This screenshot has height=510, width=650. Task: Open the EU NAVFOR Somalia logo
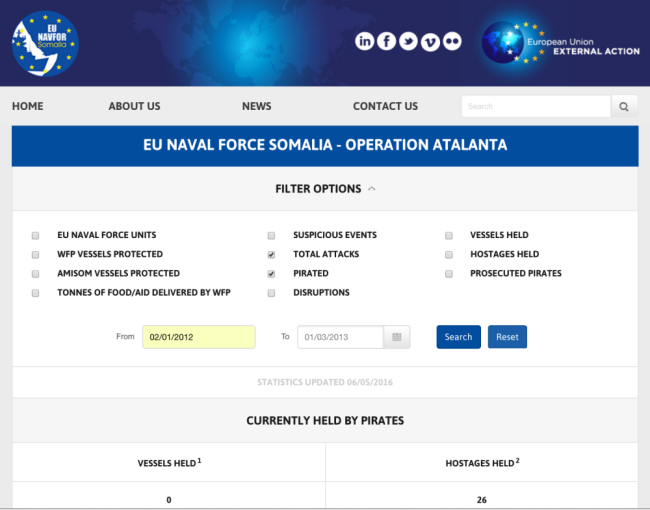point(45,44)
